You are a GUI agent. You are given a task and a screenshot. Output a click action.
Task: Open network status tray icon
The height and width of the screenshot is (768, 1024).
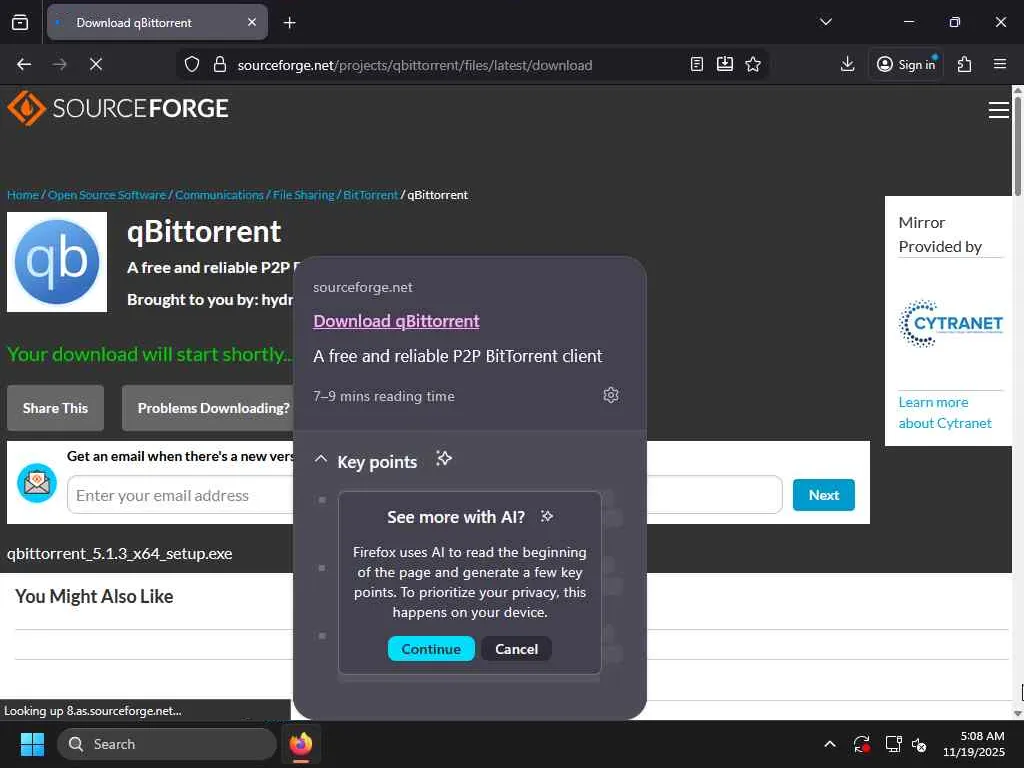[x=893, y=744]
